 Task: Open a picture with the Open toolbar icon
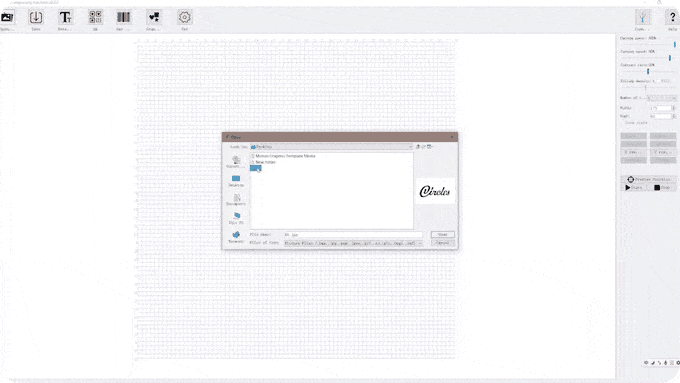(x=7, y=17)
